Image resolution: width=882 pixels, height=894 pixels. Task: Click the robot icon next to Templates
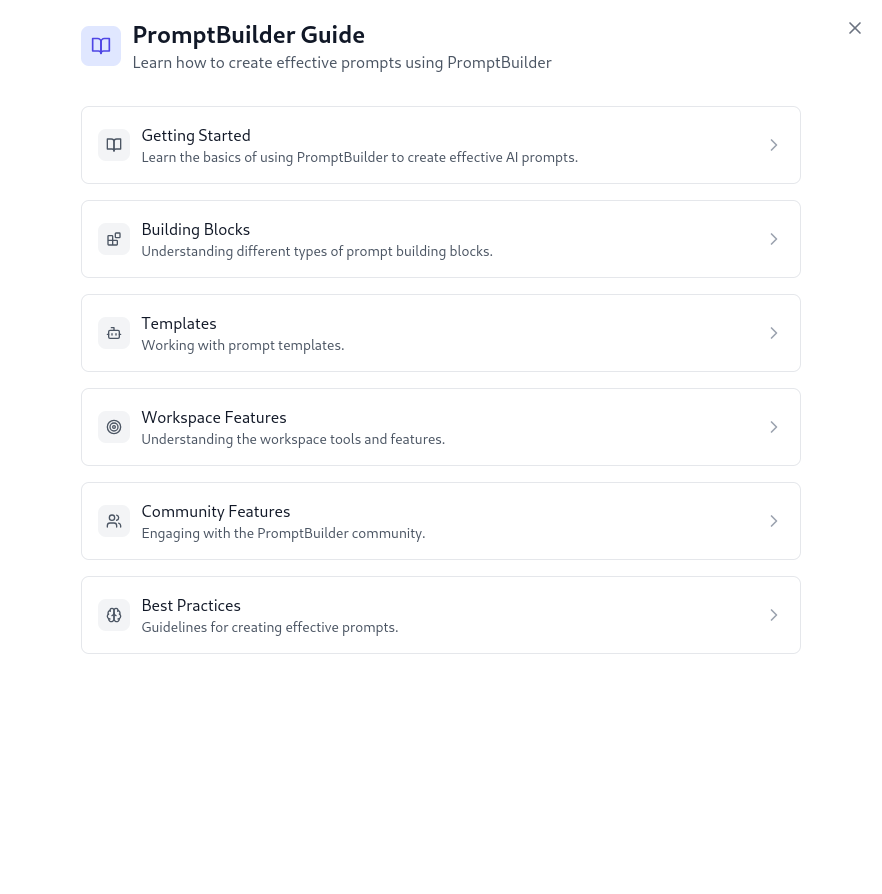(114, 333)
